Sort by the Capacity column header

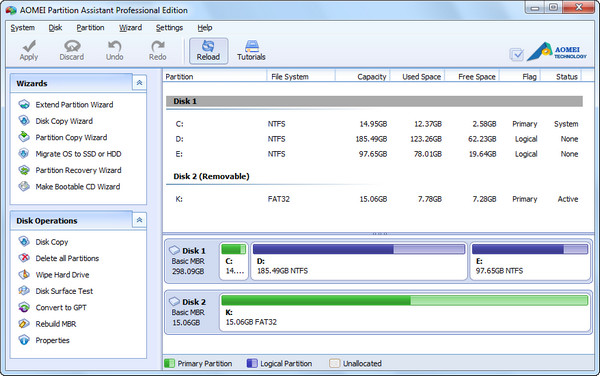pyautogui.click(x=363, y=77)
